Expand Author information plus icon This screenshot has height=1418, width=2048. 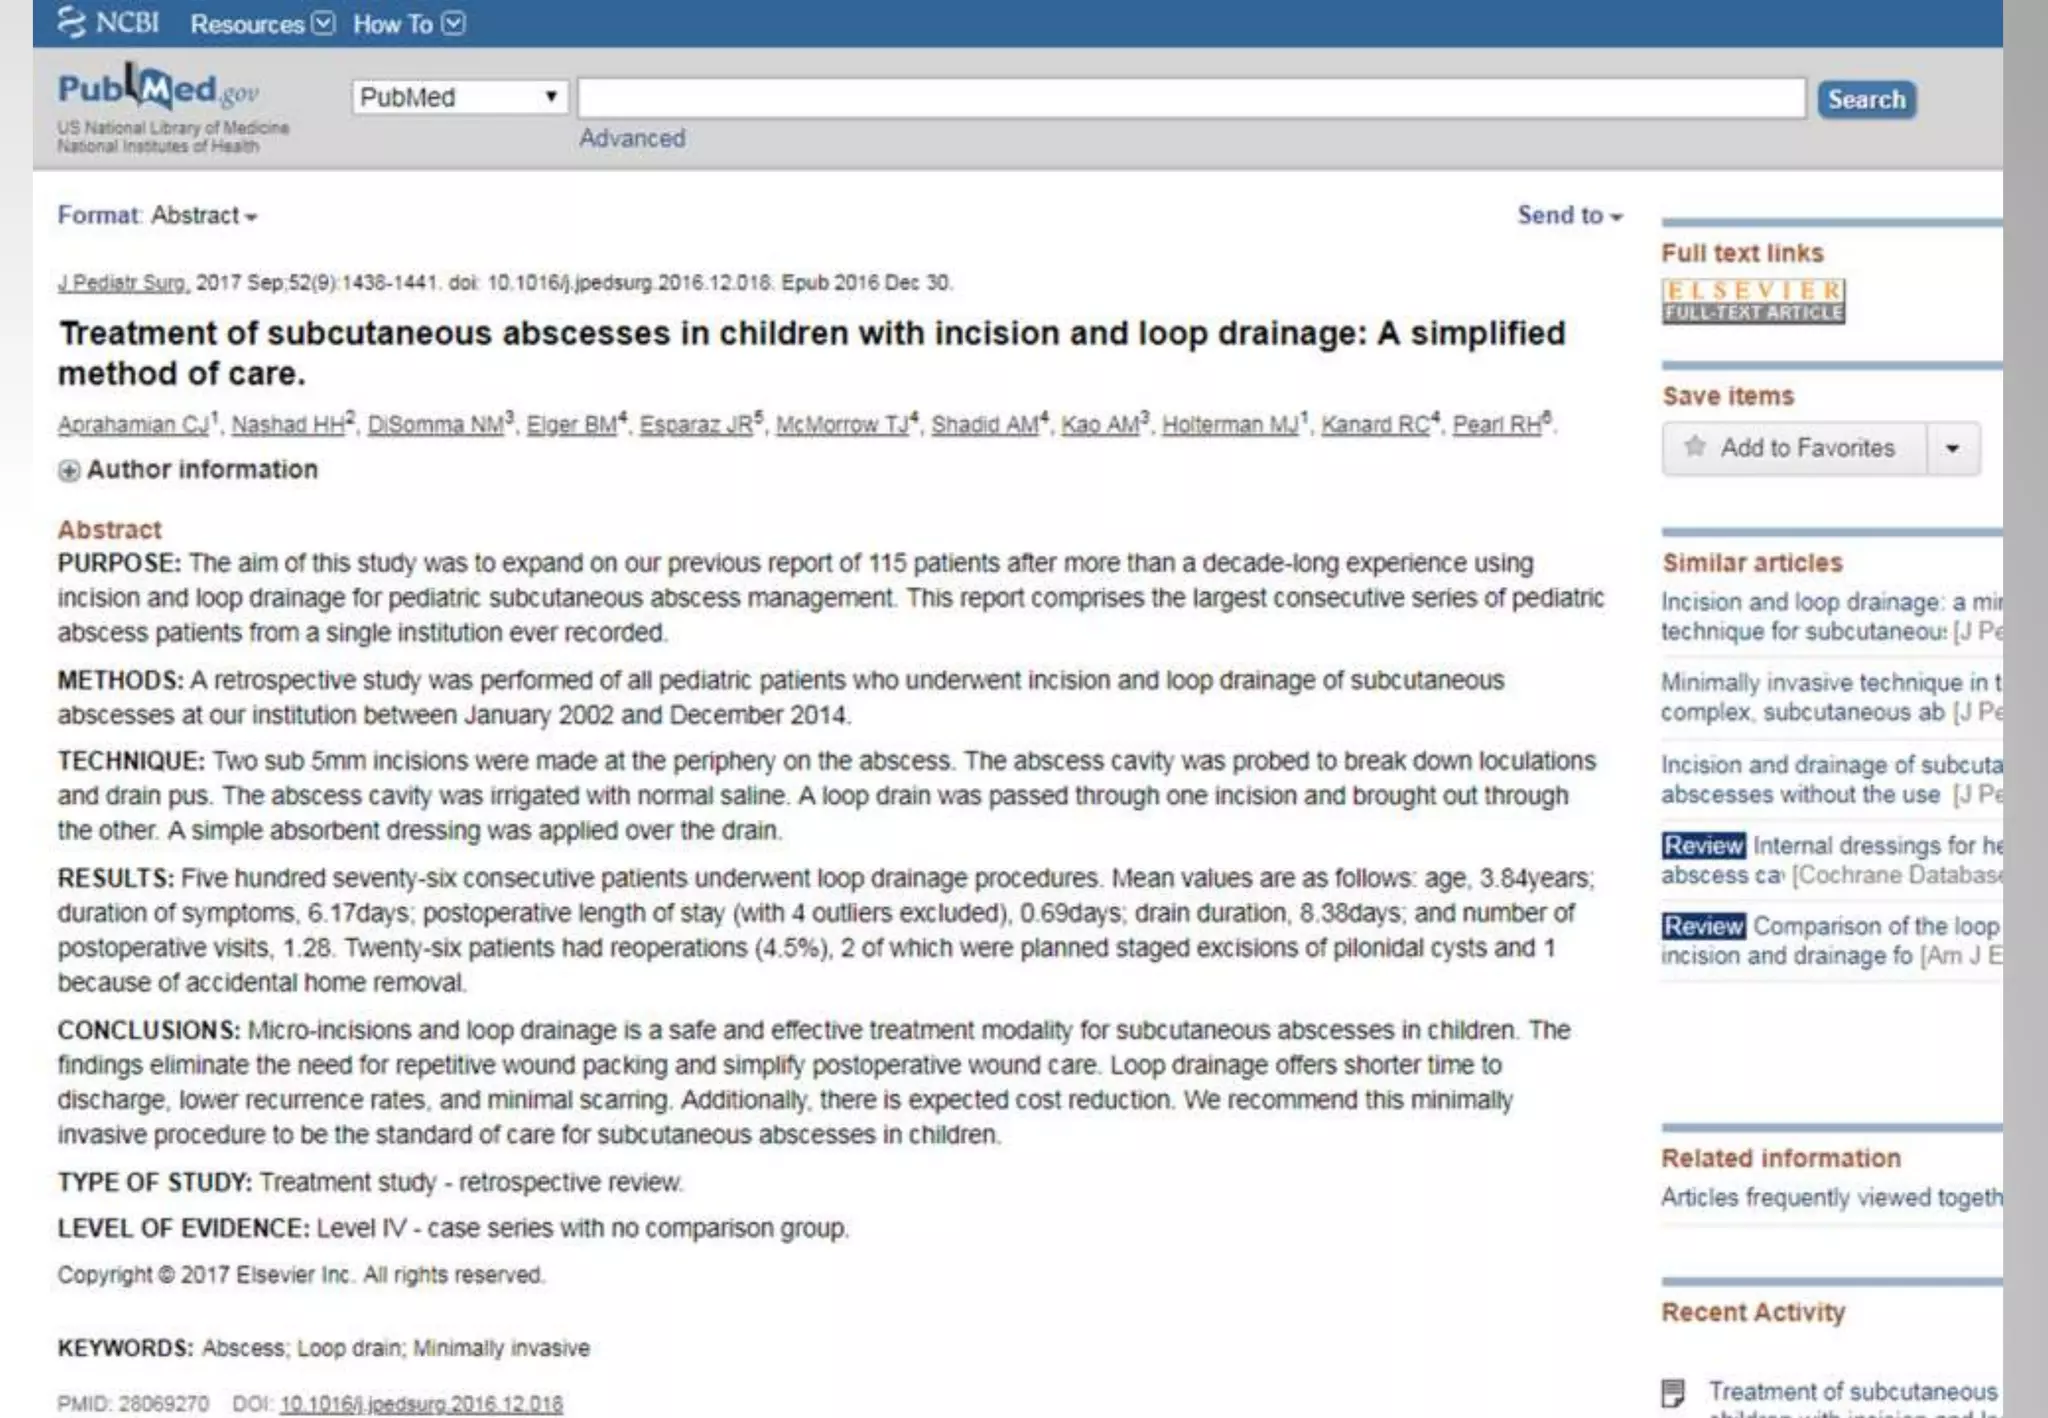pos(68,470)
